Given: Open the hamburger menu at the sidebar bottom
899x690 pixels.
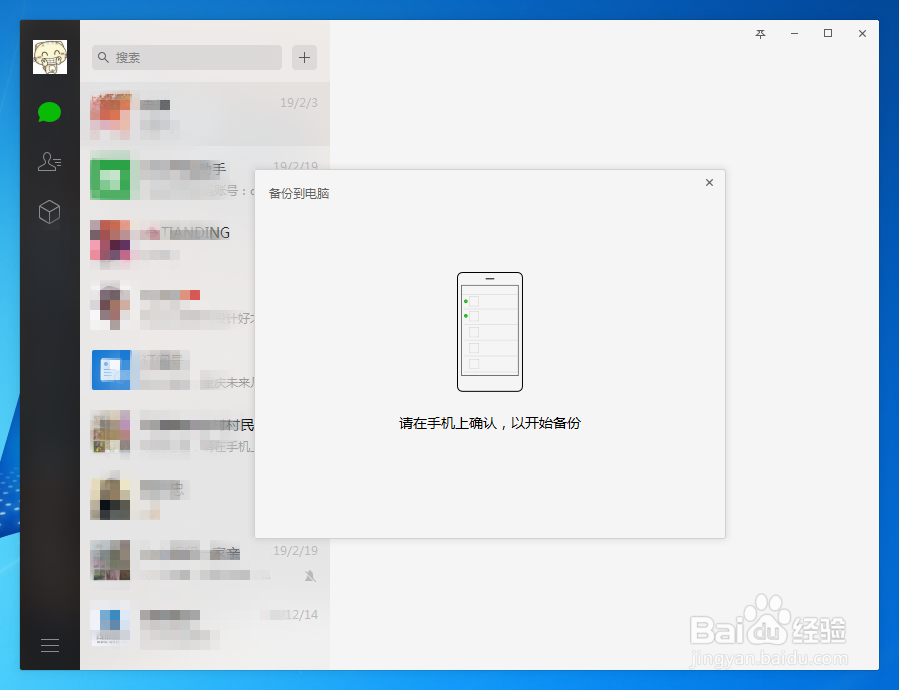Looking at the screenshot, I should [50, 645].
